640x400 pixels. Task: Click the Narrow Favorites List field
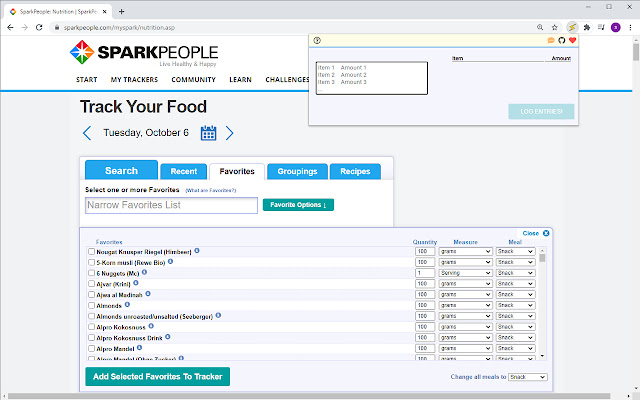(171, 205)
